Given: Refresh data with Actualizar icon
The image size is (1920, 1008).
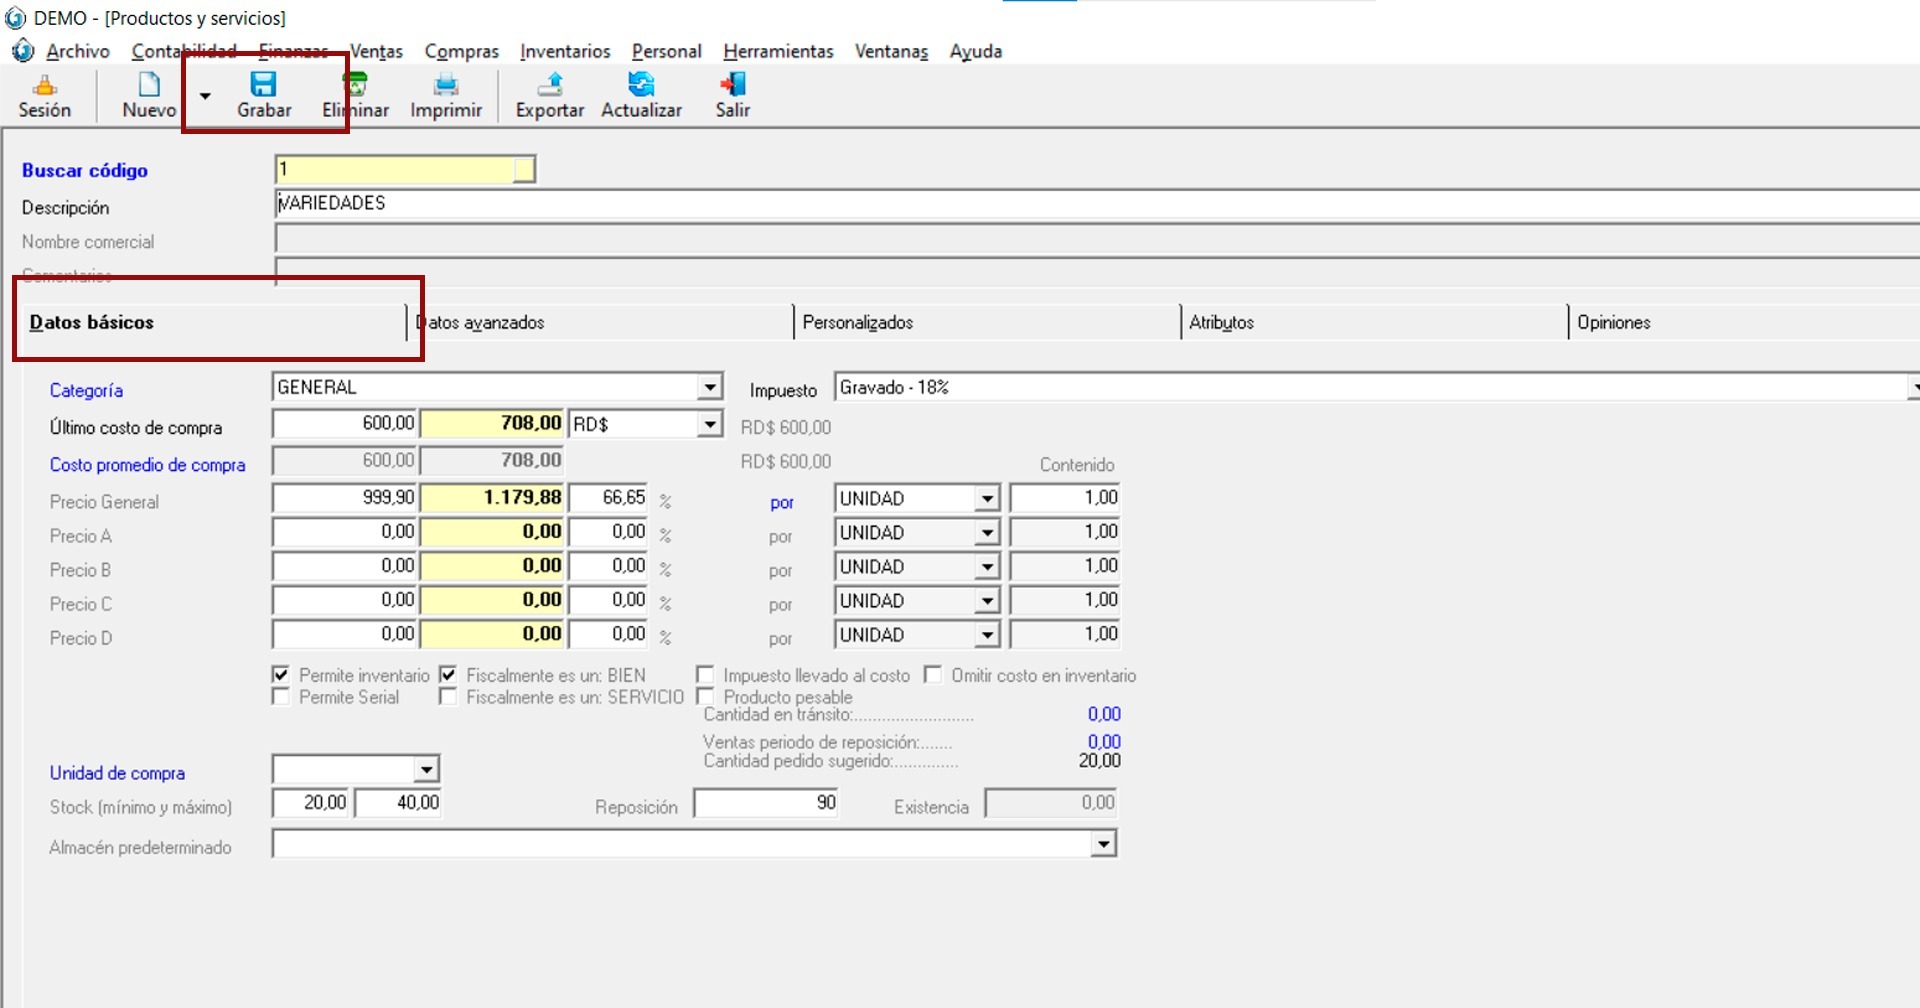Looking at the screenshot, I should click(x=641, y=85).
